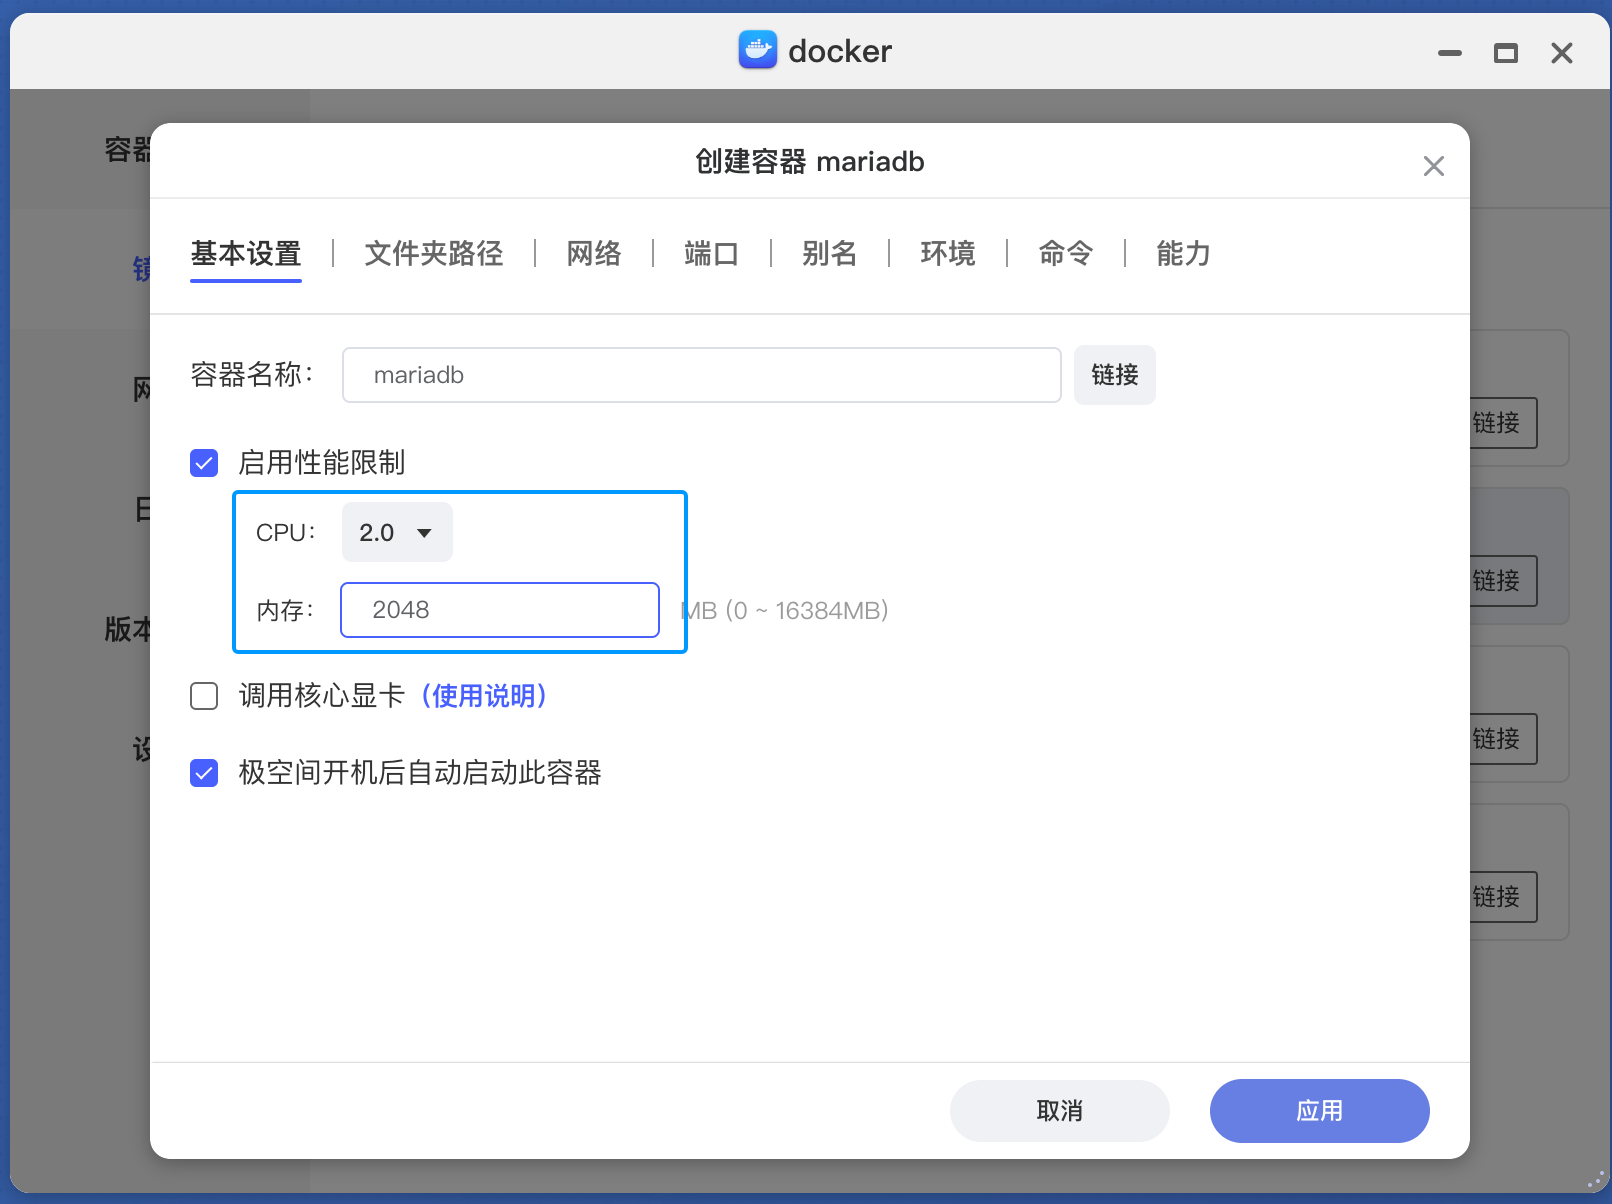The height and width of the screenshot is (1204, 1612).
Task: Maximize the docker window
Action: pos(1505,53)
